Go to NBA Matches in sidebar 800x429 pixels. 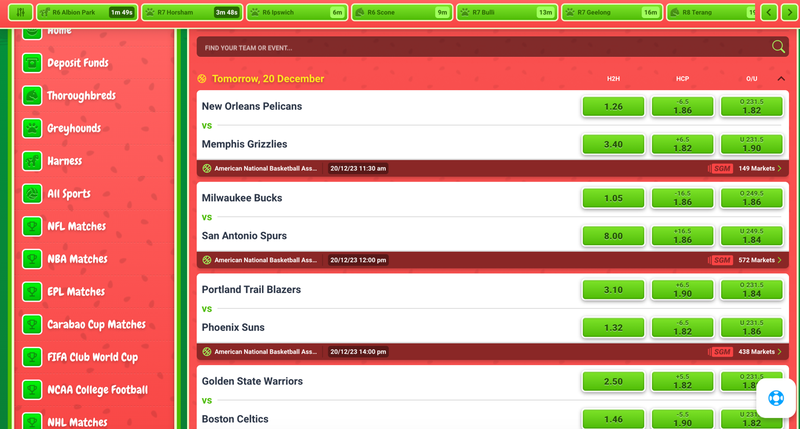(77, 259)
